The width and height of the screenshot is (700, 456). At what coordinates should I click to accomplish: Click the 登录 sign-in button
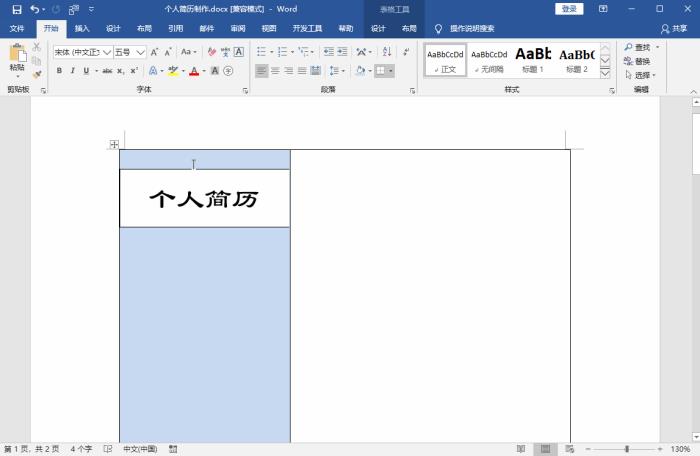tap(569, 9)
